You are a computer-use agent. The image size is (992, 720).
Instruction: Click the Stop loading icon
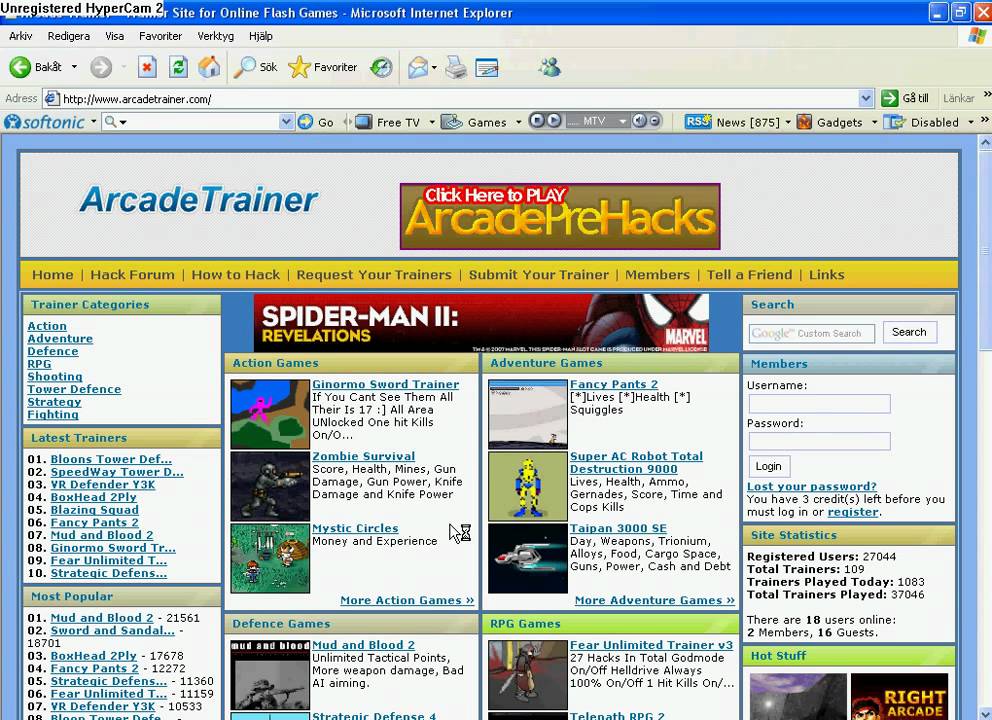pyautogui.click(x=147, y=66)
